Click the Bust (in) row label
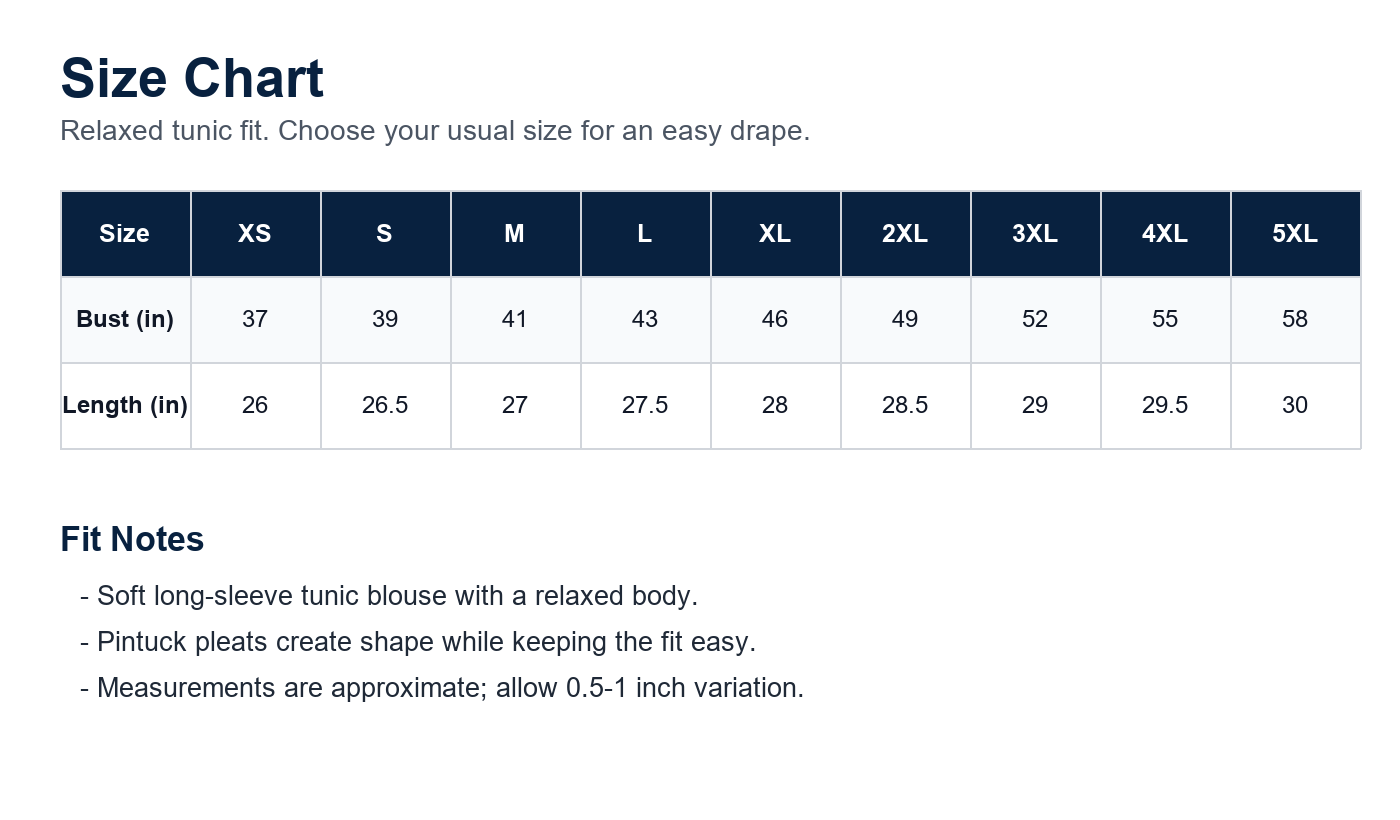 click(x=125, y=320)
